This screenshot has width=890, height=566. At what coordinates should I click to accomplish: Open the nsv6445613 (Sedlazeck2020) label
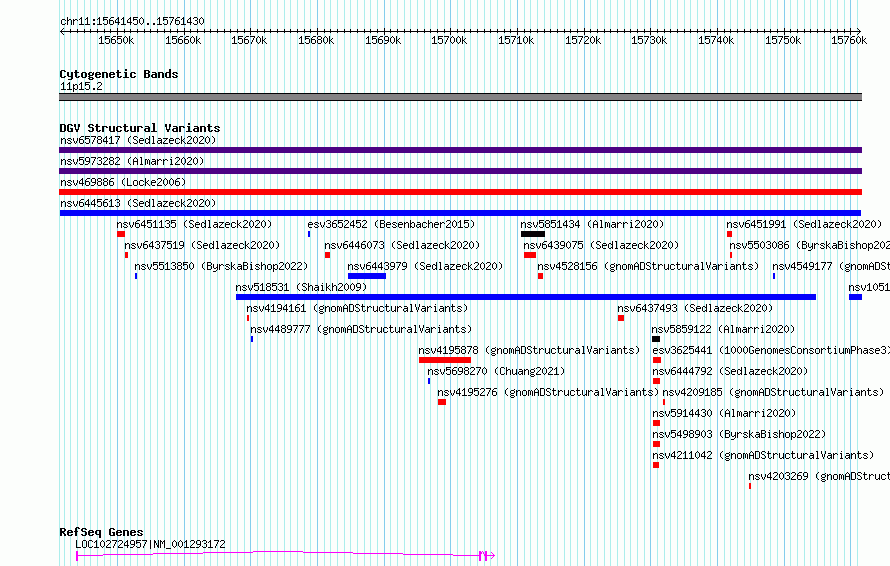138,203
